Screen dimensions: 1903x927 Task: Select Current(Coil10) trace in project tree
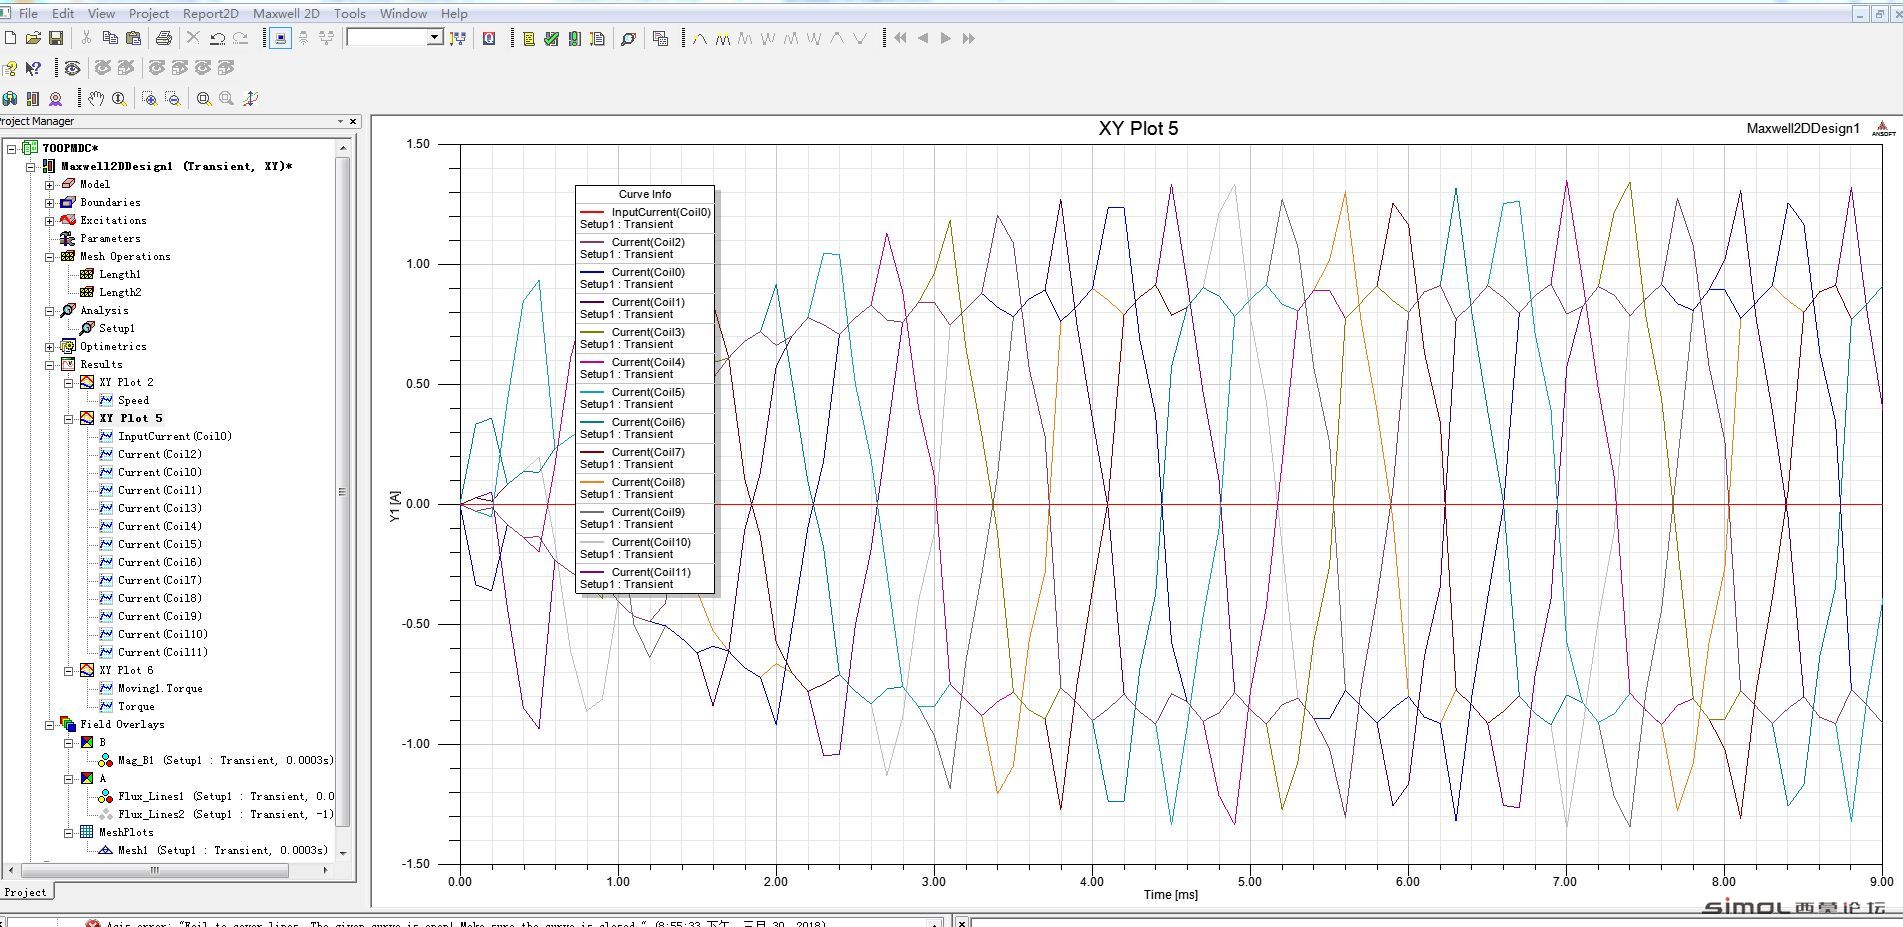tap(163, 634)
